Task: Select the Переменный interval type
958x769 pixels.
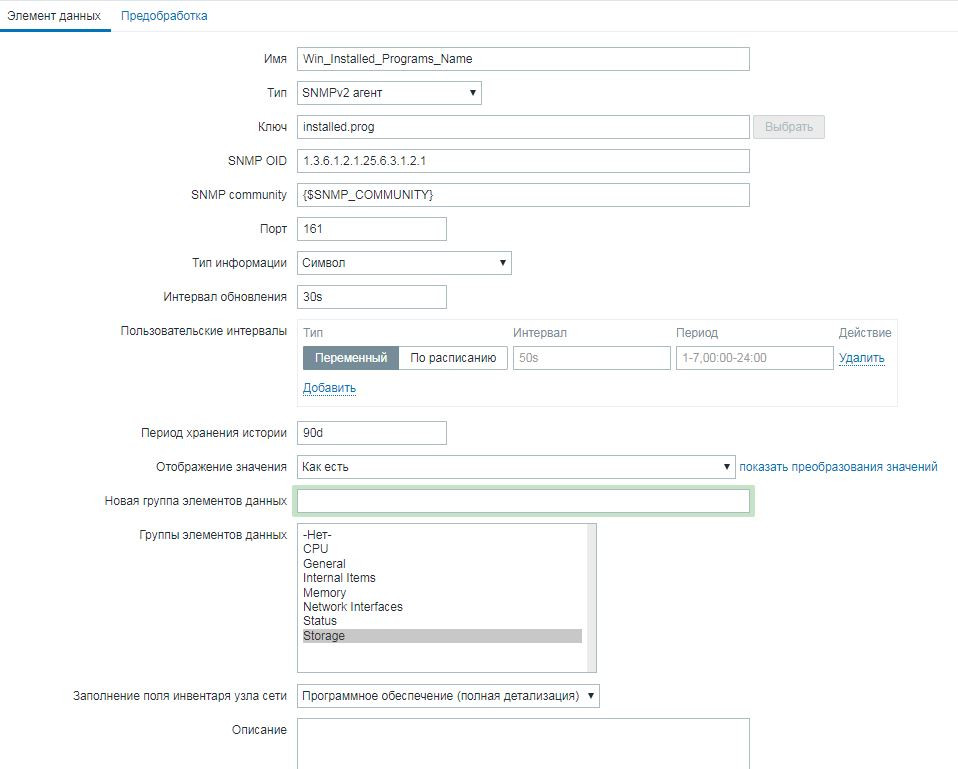Action: tap(351, 358)
